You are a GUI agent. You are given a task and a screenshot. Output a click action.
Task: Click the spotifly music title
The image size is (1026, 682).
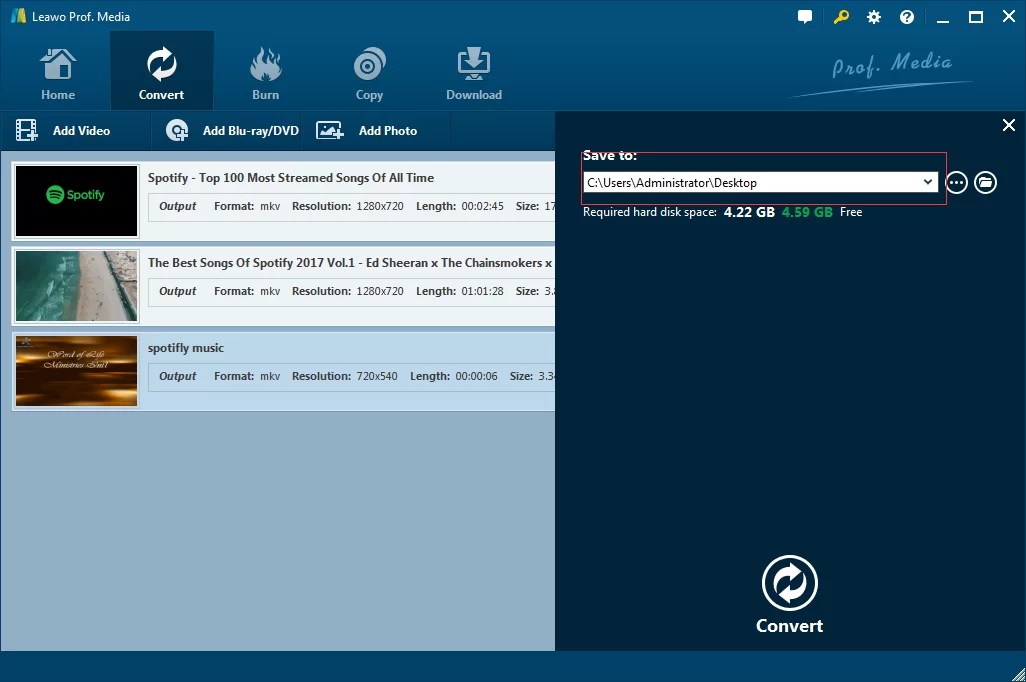tap(185, 348)
